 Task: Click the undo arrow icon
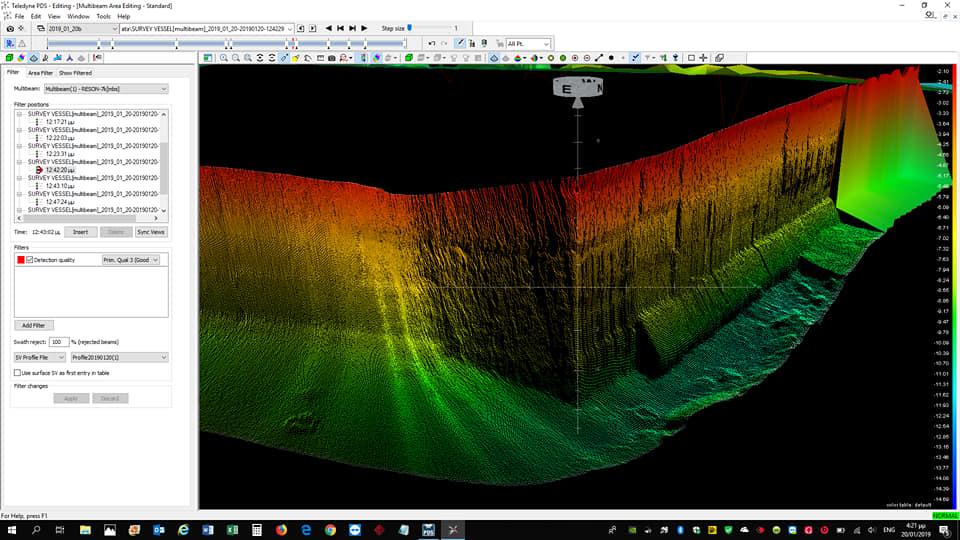coord(432,43)
